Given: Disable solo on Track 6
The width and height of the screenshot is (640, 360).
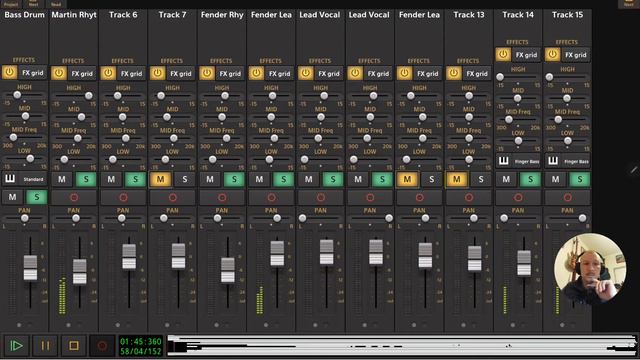Looking at the screenshot, I should 136,179.
